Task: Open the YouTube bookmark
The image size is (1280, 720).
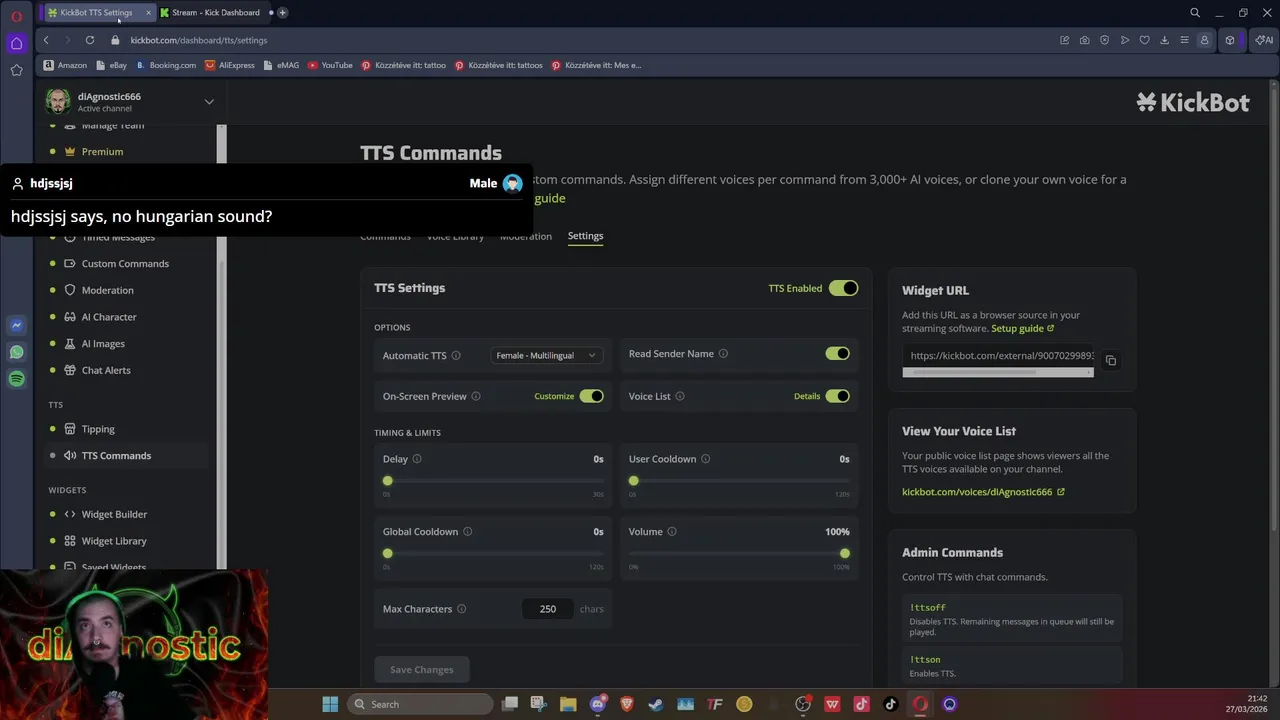Action: tap(330, 65)
